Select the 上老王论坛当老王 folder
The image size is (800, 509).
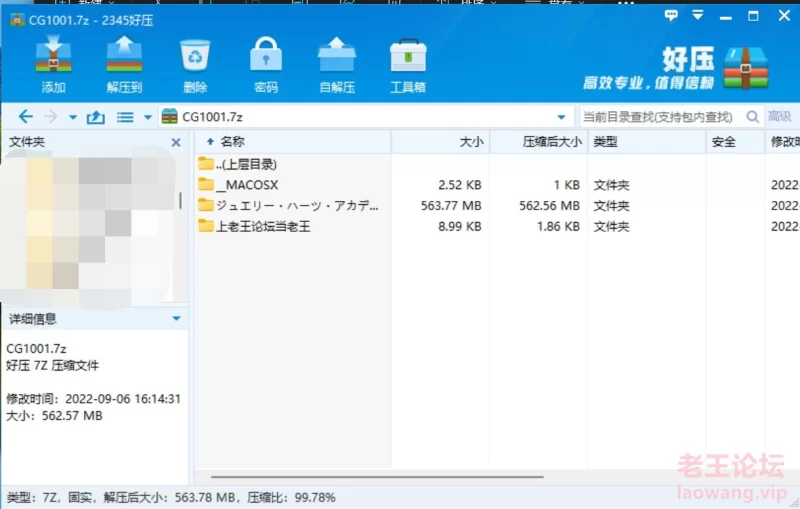[x=262, y=227]
